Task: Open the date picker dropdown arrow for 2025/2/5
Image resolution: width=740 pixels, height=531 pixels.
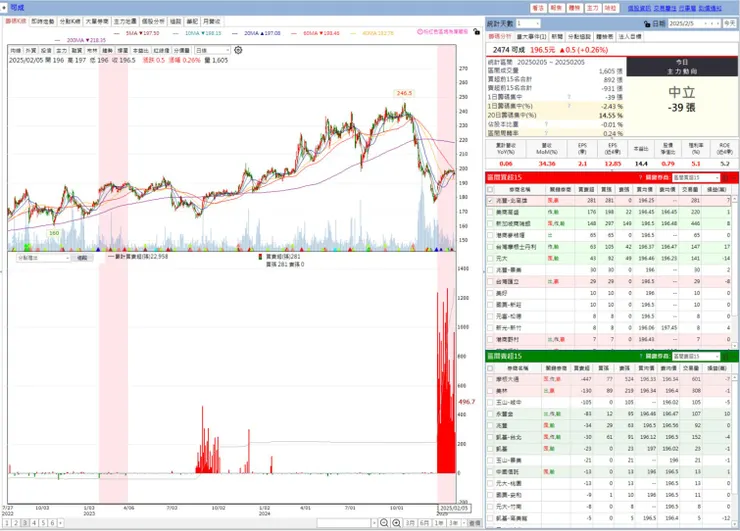Action: click(x=706, y=23)
